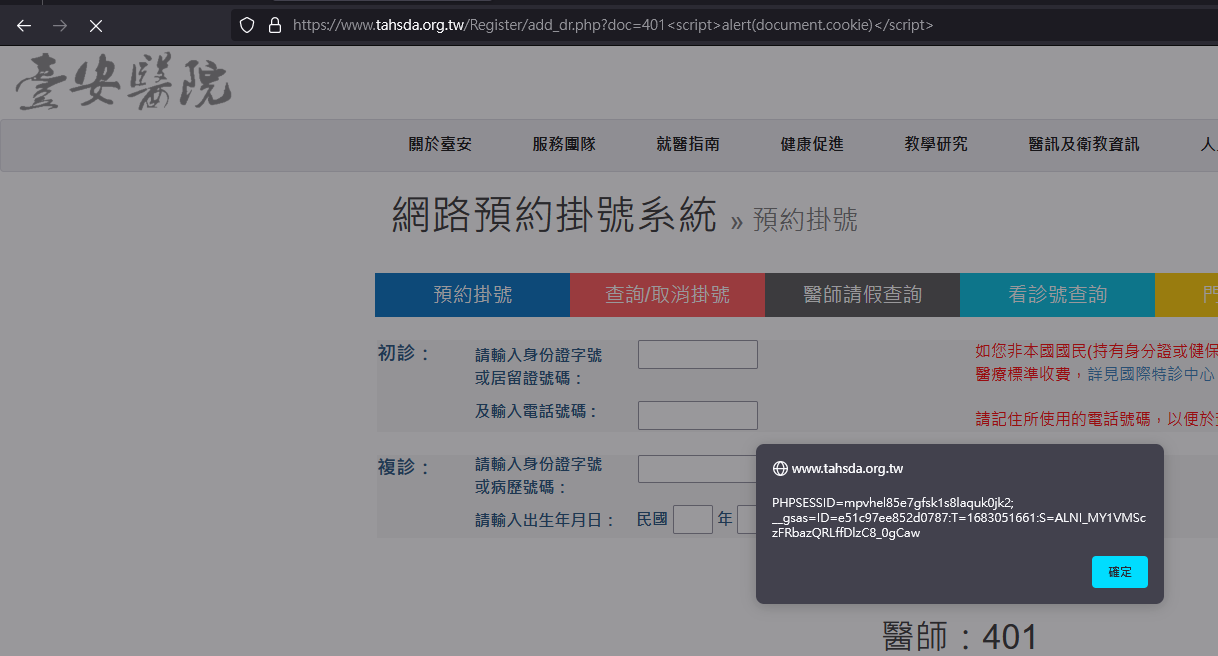
Task: Select the 看診號查詢 tab
Action: (1057, 295)
